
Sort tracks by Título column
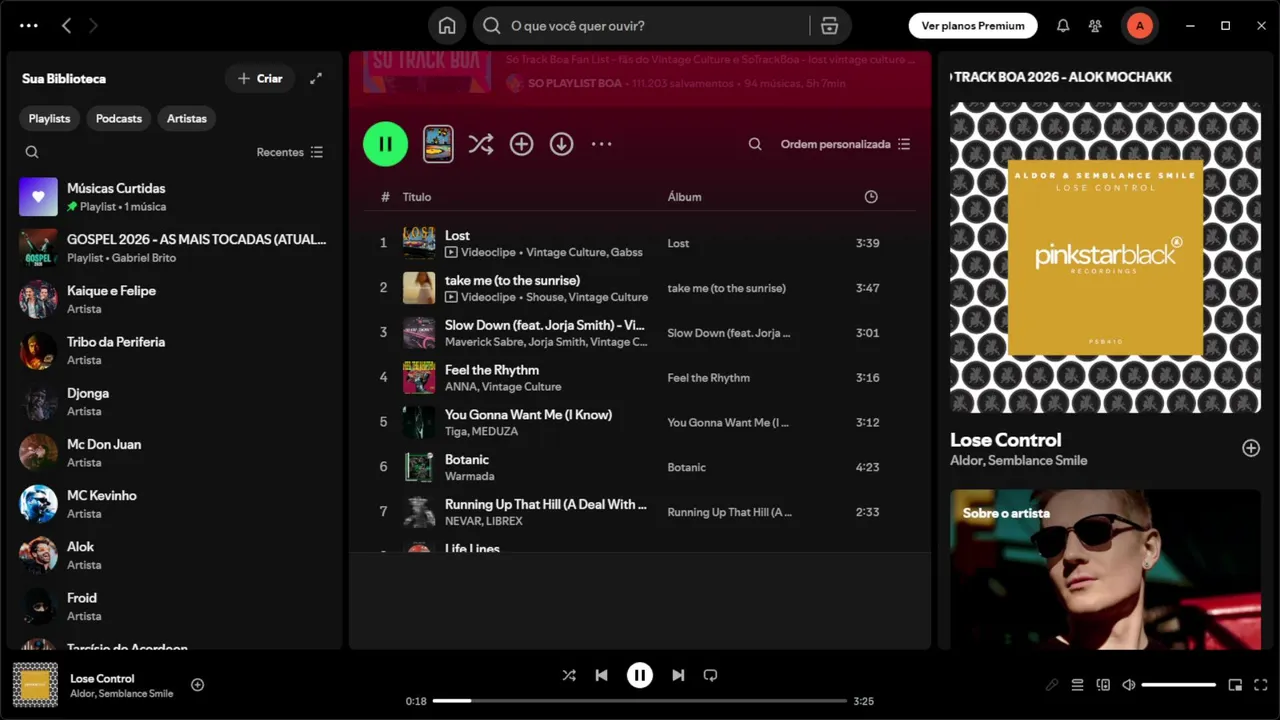tap(416, 197)
